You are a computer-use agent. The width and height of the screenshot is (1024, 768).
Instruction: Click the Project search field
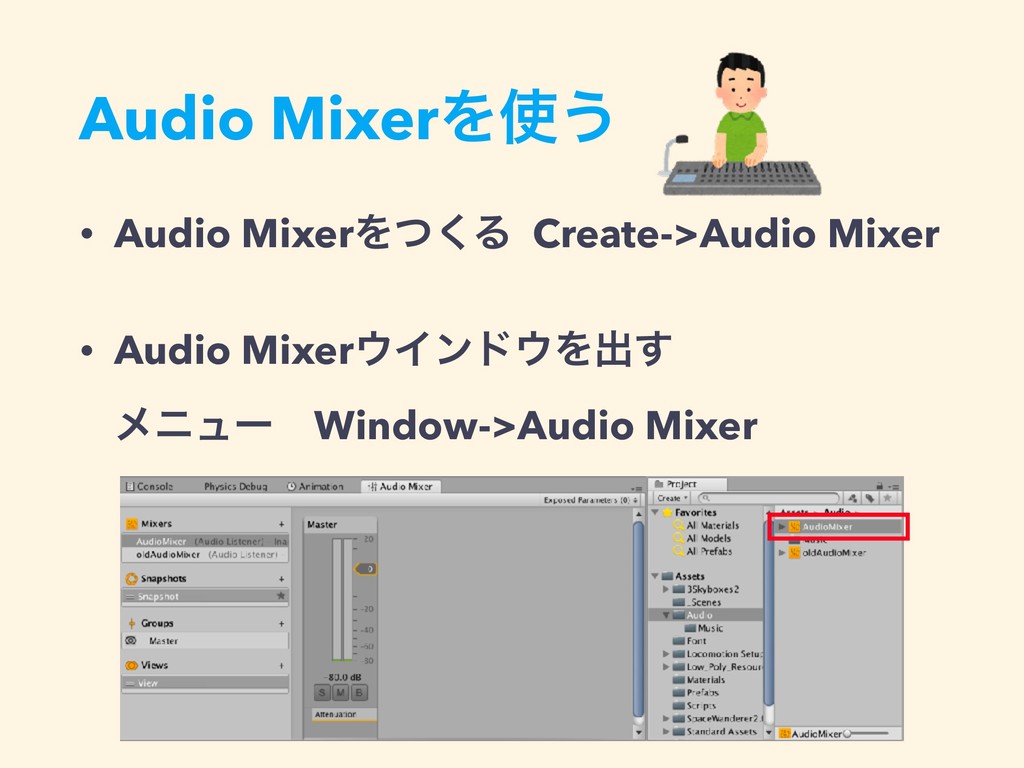point(769,498)
